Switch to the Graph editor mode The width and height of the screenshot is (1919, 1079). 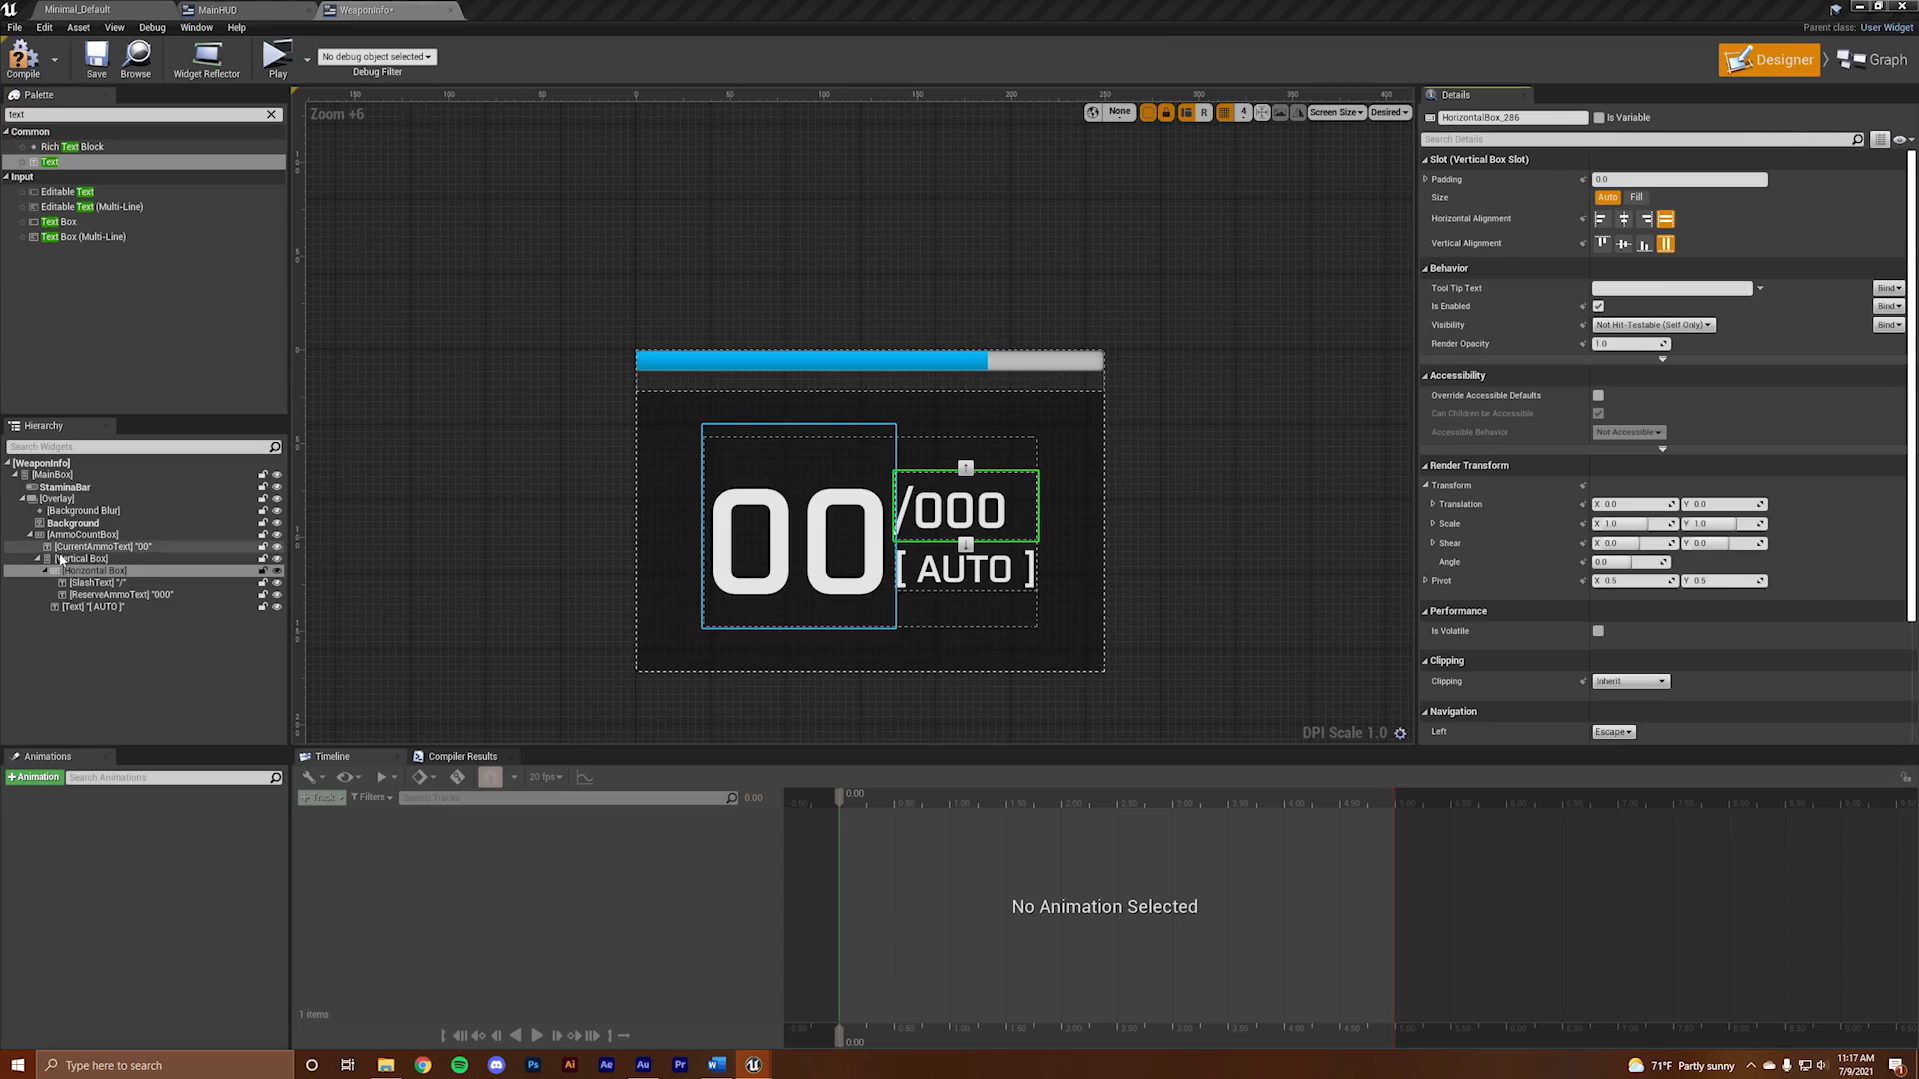pos(1873,60)
